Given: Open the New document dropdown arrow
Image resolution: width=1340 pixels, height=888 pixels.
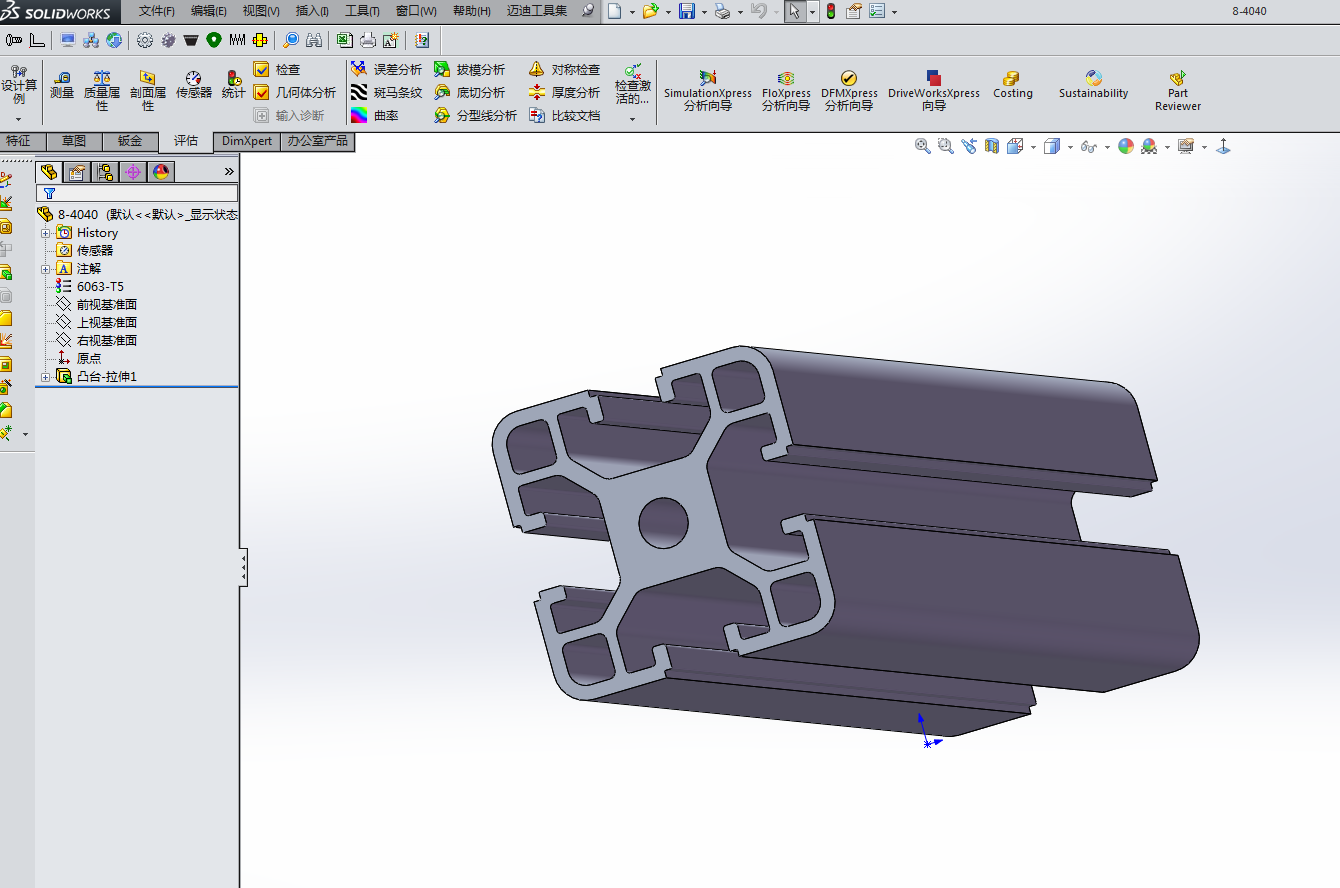Looking at the screenshot, I should point(632,12).
